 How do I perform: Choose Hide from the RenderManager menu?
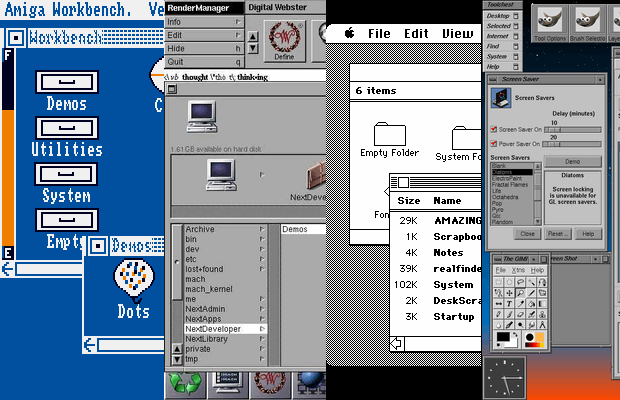(204, 48)
